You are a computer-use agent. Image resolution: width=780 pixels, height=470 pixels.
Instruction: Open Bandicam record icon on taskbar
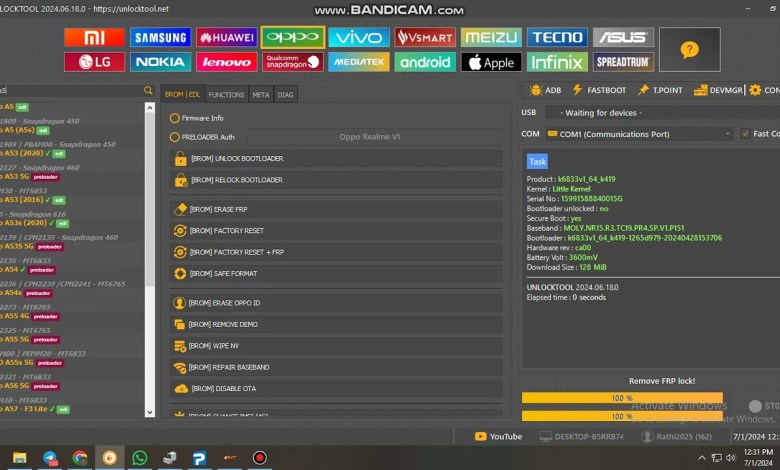(260, 458)
